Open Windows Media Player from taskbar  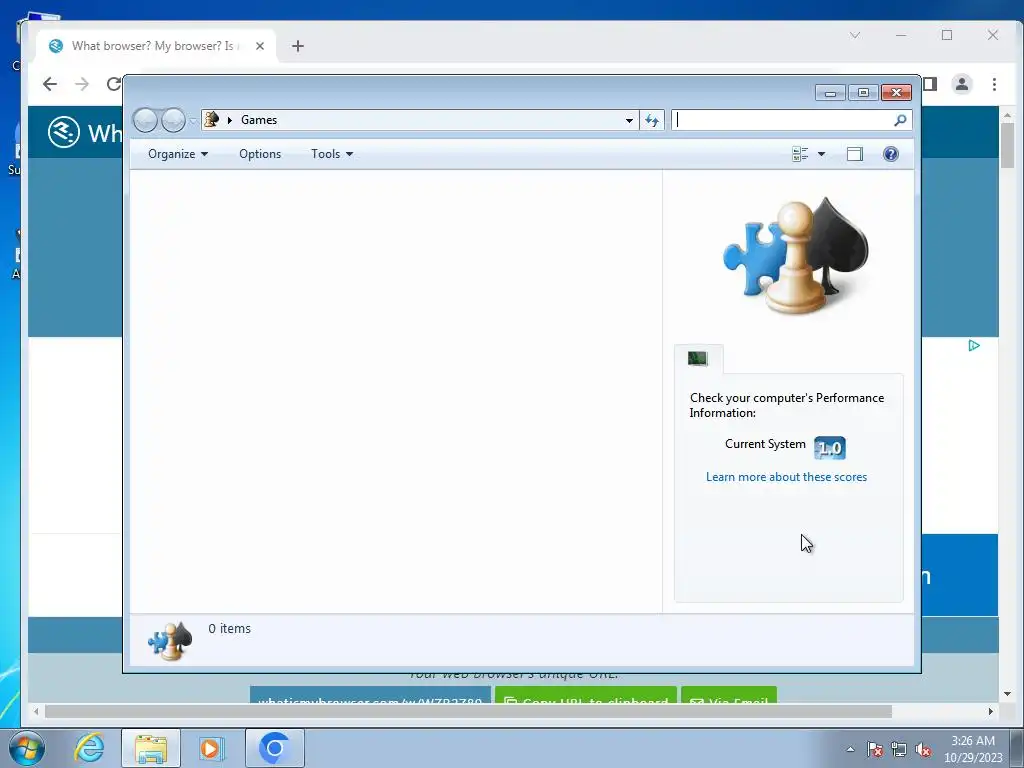(211, 748)
